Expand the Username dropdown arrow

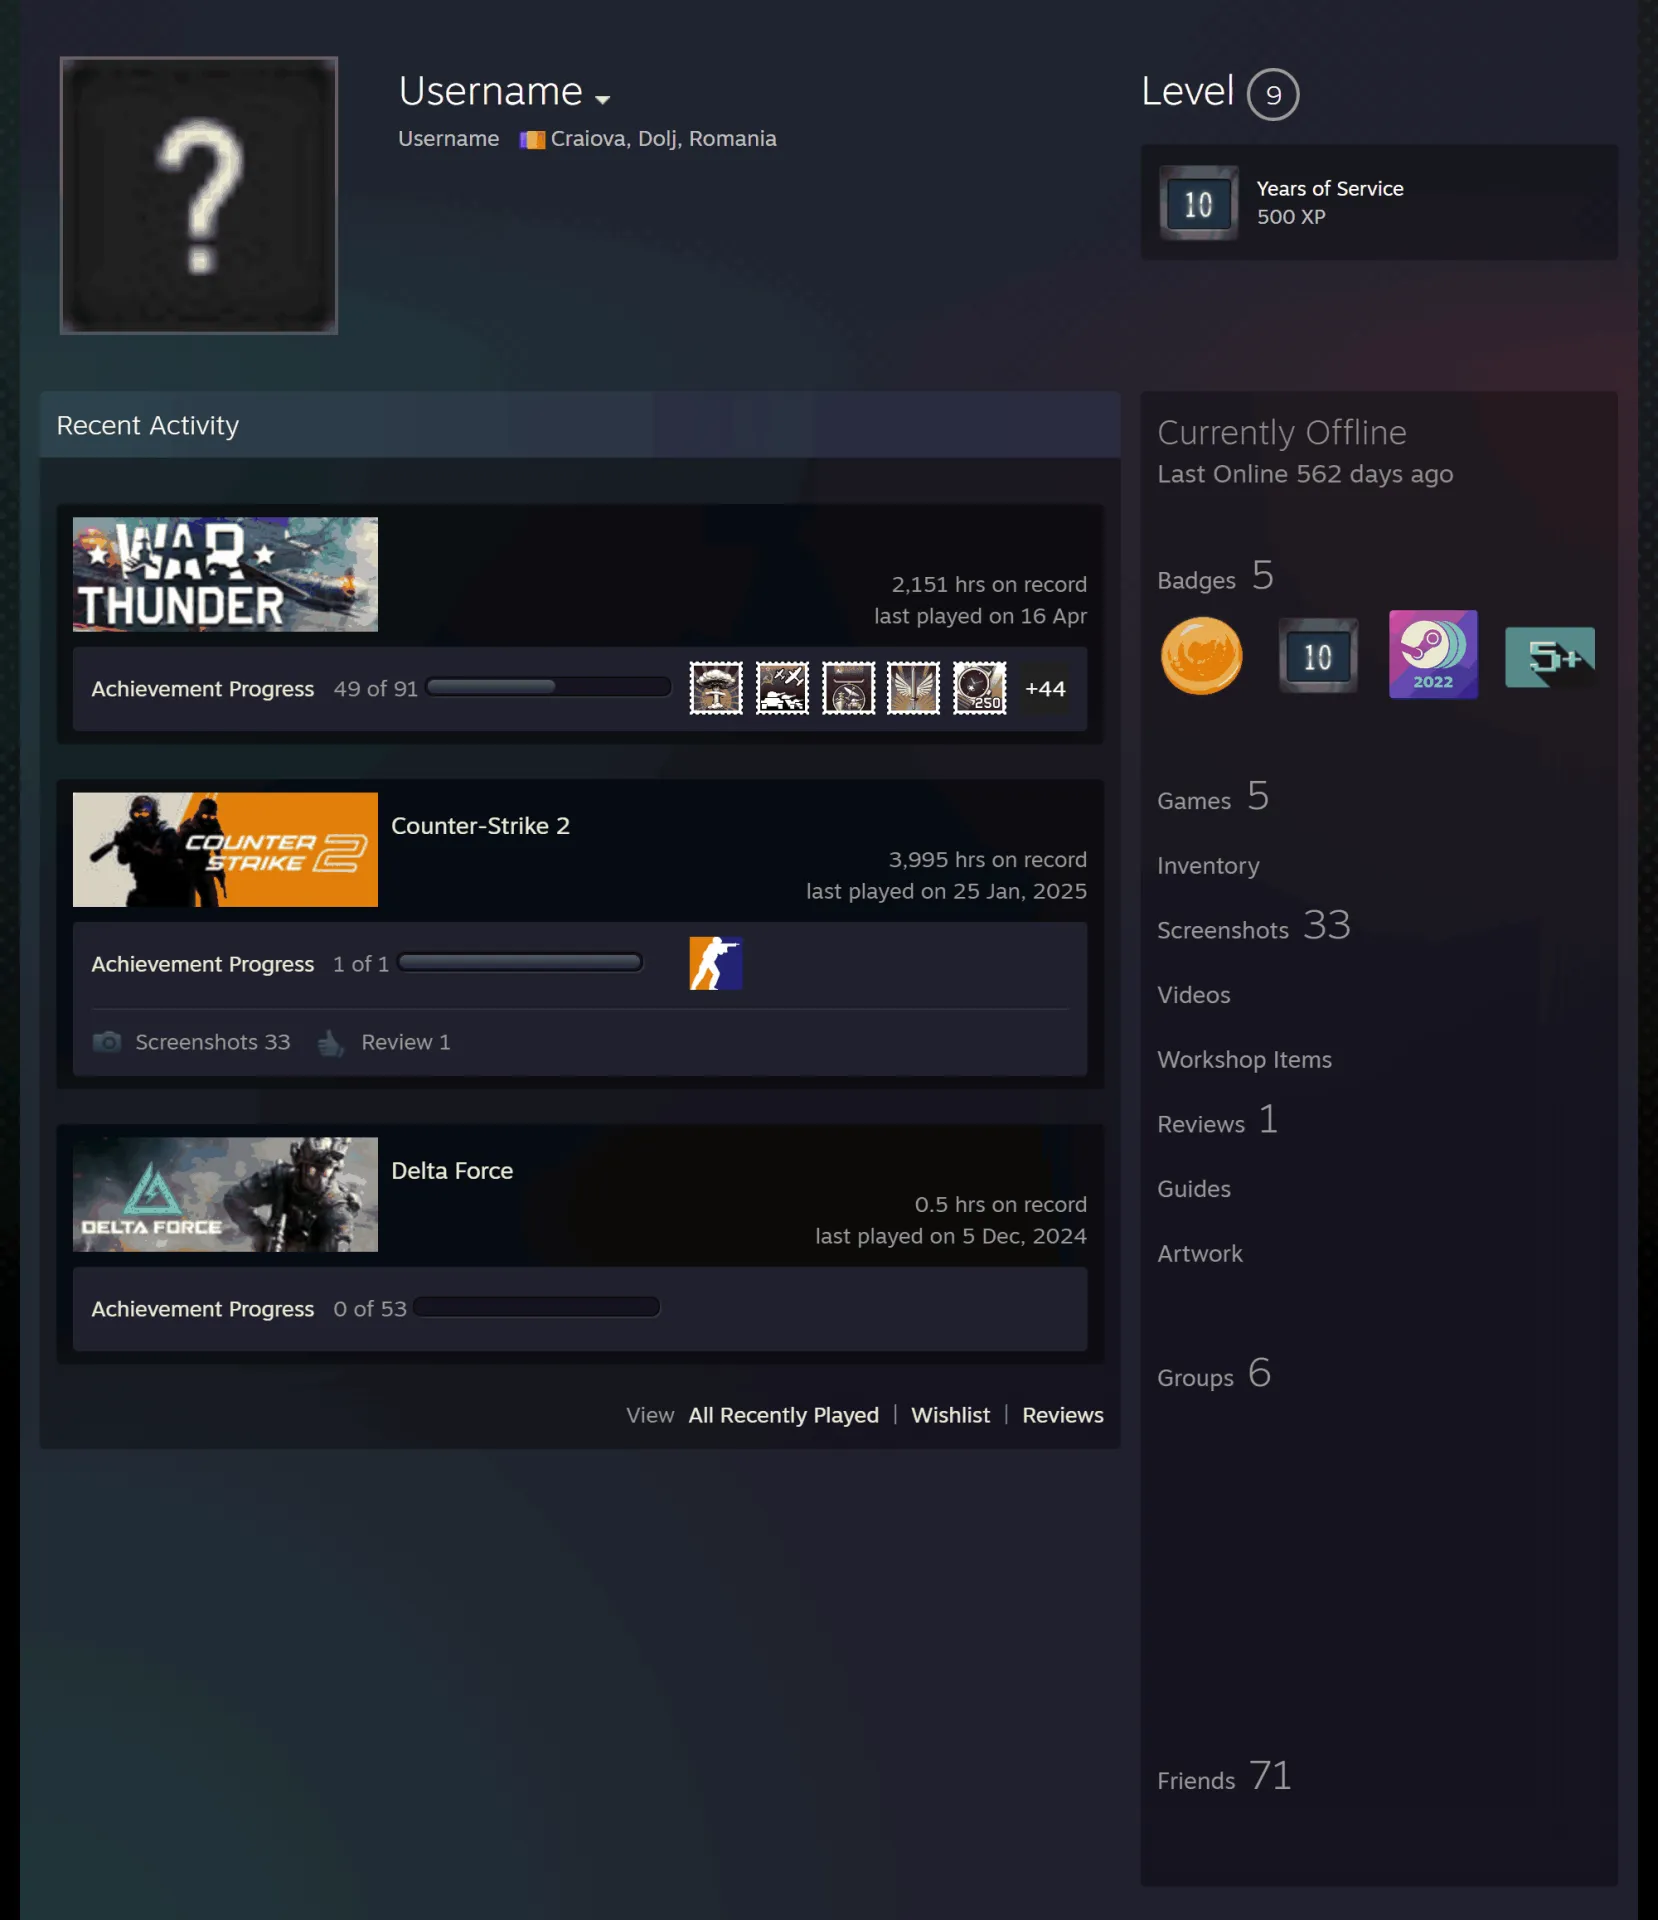pyautogui.click(x=602, y=99)
